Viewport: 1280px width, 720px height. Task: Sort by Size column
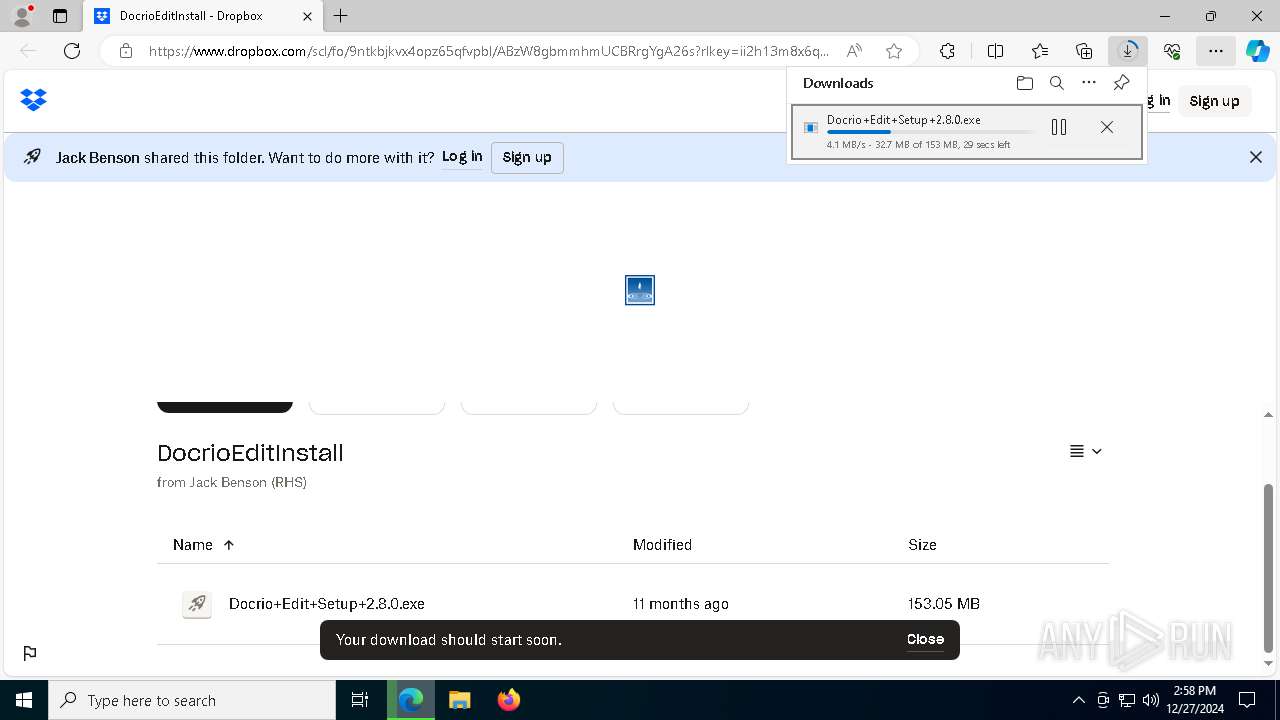pos(922,545)
